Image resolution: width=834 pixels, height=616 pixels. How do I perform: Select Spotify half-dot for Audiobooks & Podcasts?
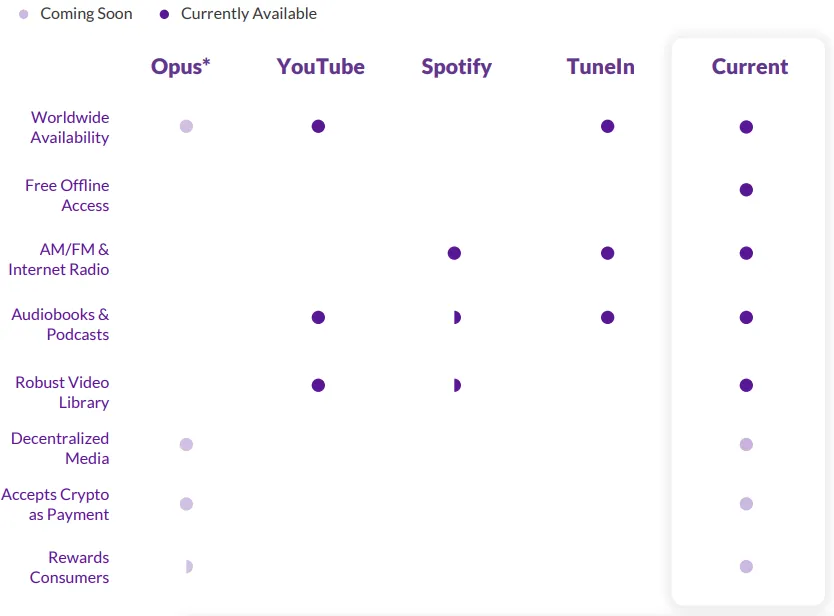point(457,317)
